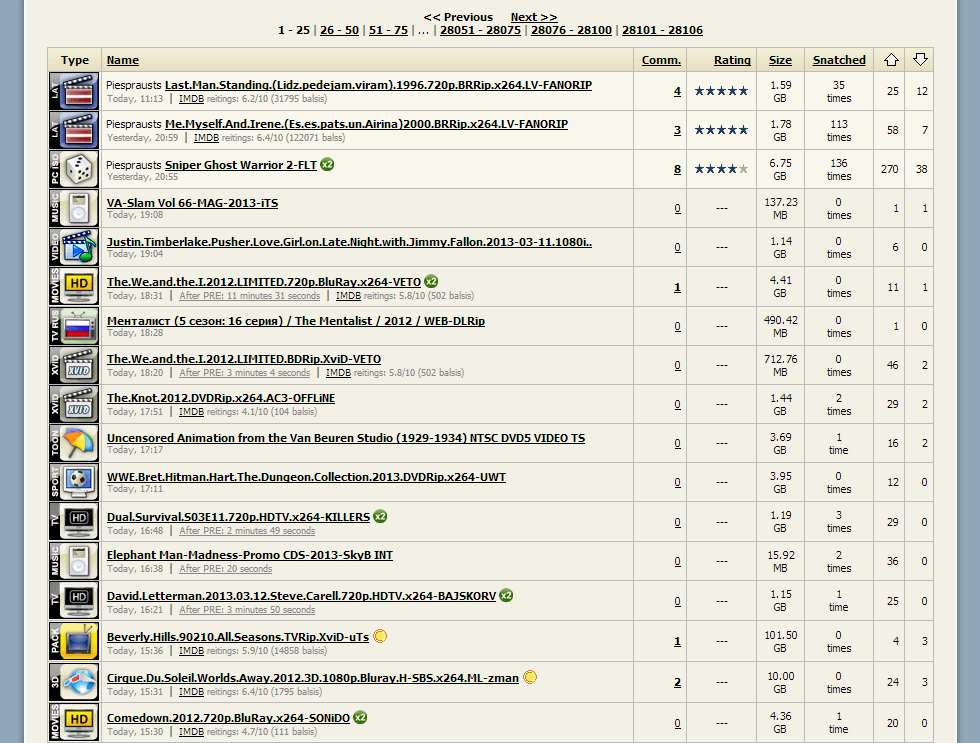Open Sniper Ghost Warrior 2-FLT torrent link
The image size is (980, 743).
tap(241, 165)
